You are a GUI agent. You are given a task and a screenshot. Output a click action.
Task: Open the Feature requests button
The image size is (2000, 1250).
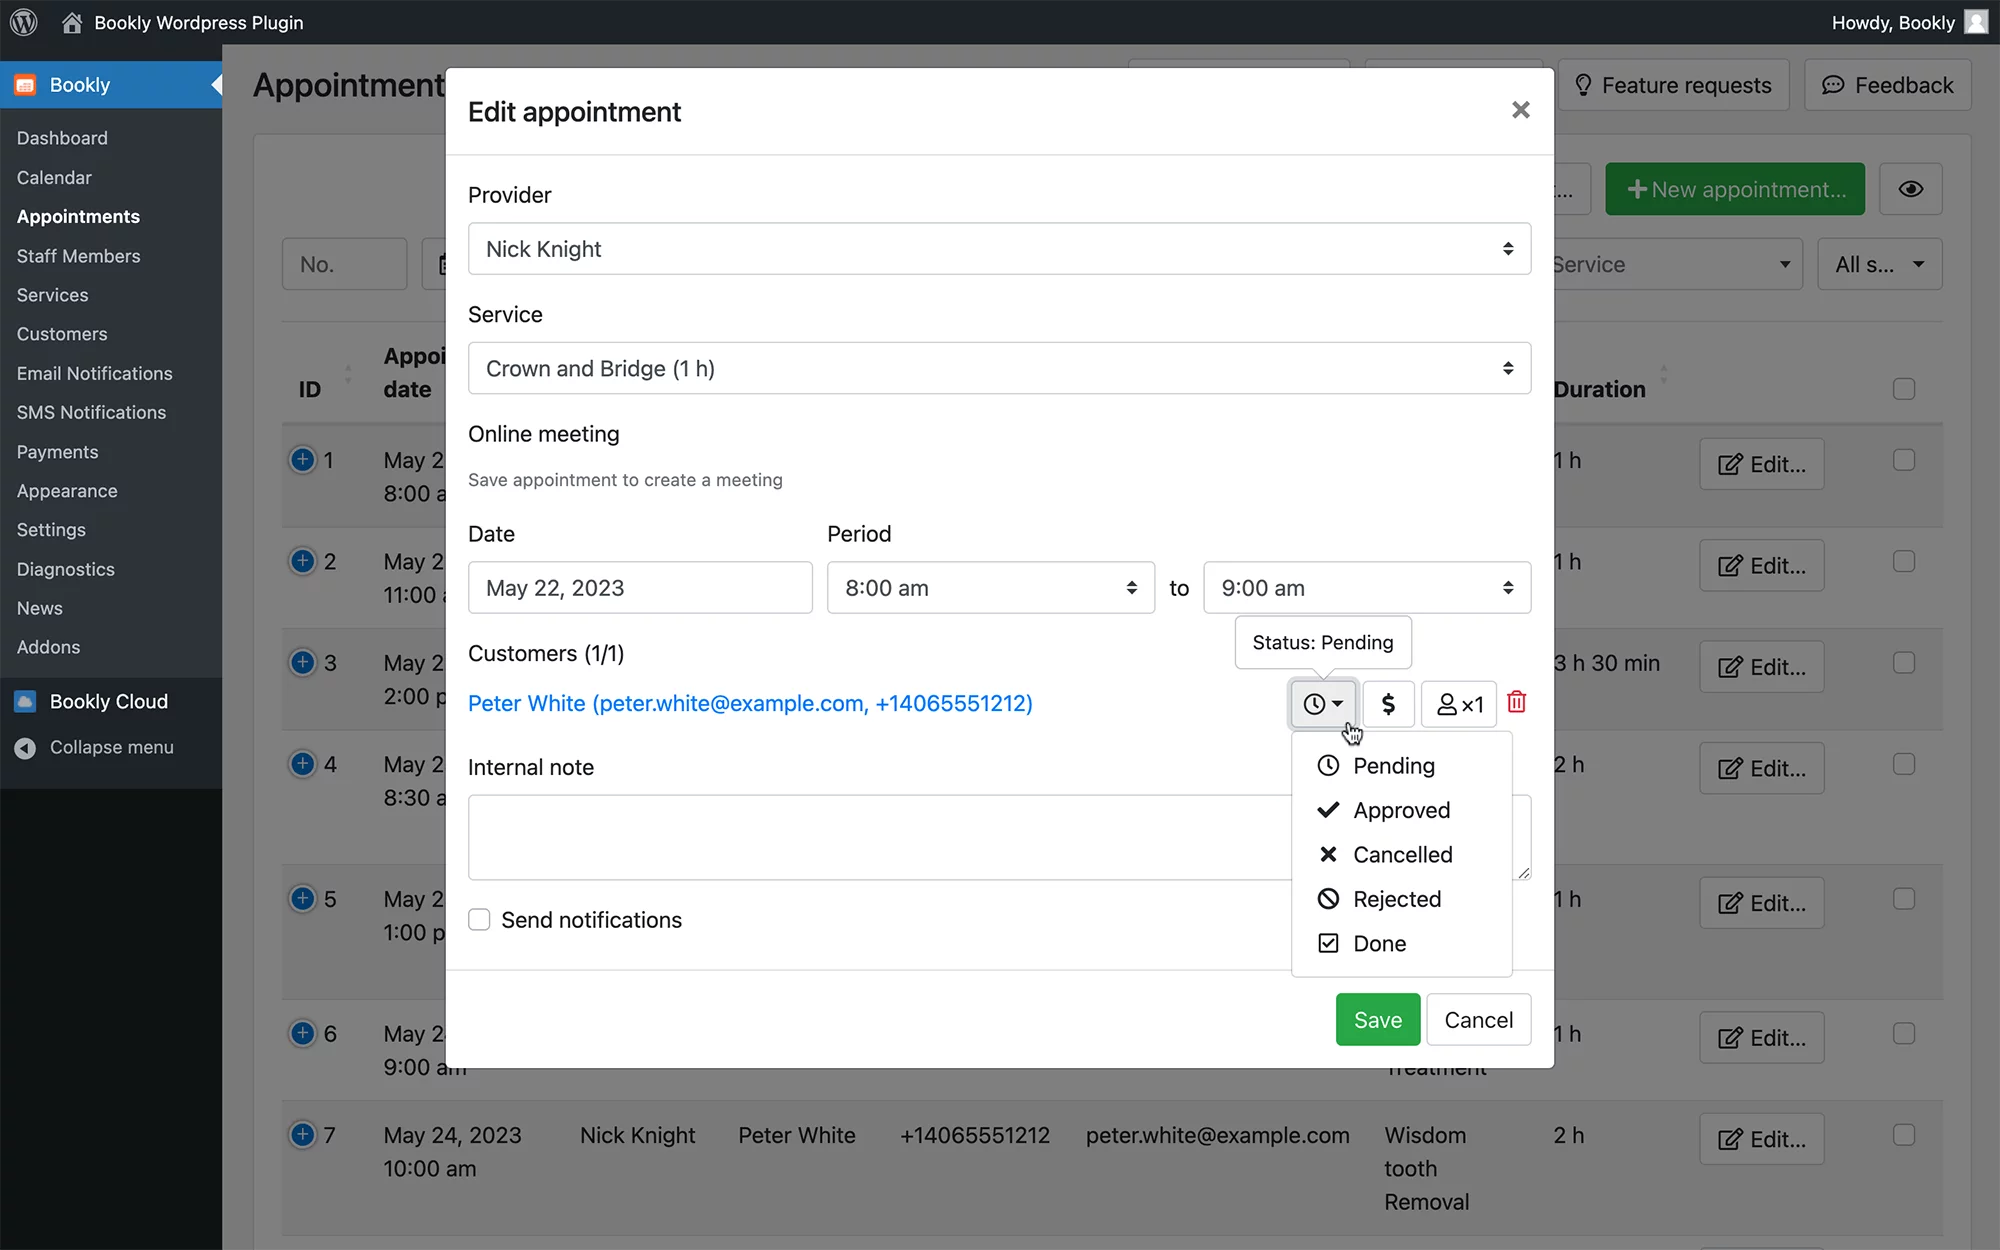pos(1673,85)
